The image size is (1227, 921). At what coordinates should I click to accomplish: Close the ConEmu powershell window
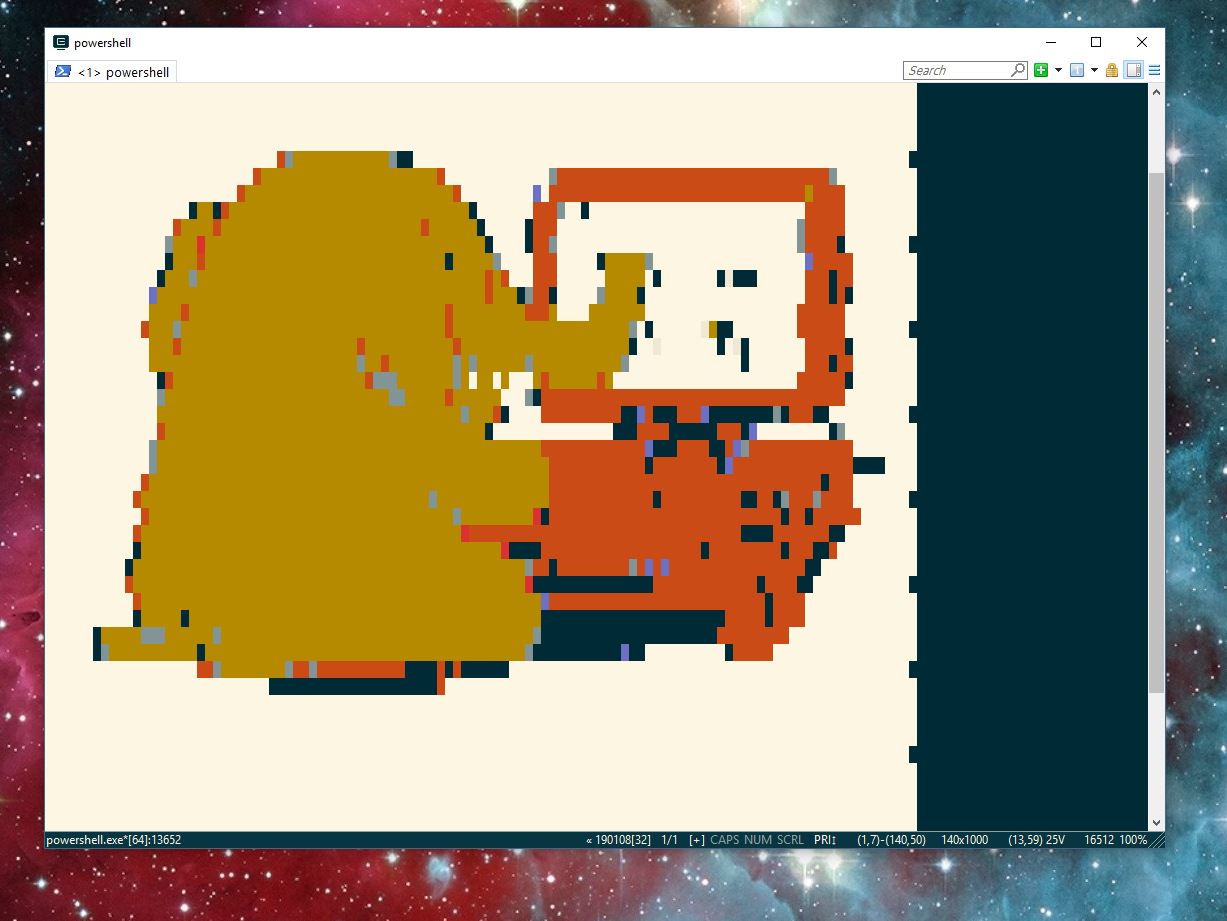click(1142, 43)
